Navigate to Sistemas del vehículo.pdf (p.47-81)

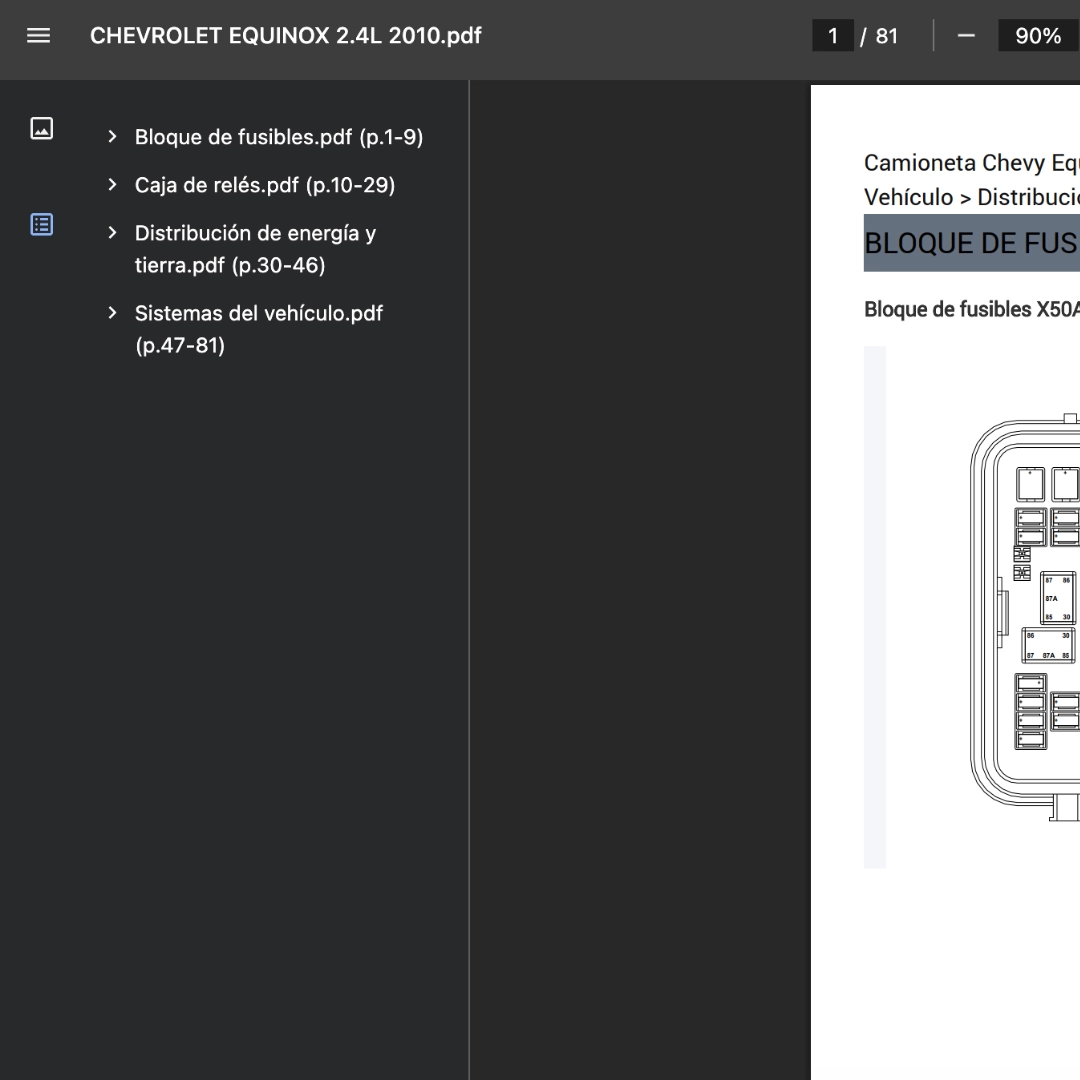[x=258, y=329]
